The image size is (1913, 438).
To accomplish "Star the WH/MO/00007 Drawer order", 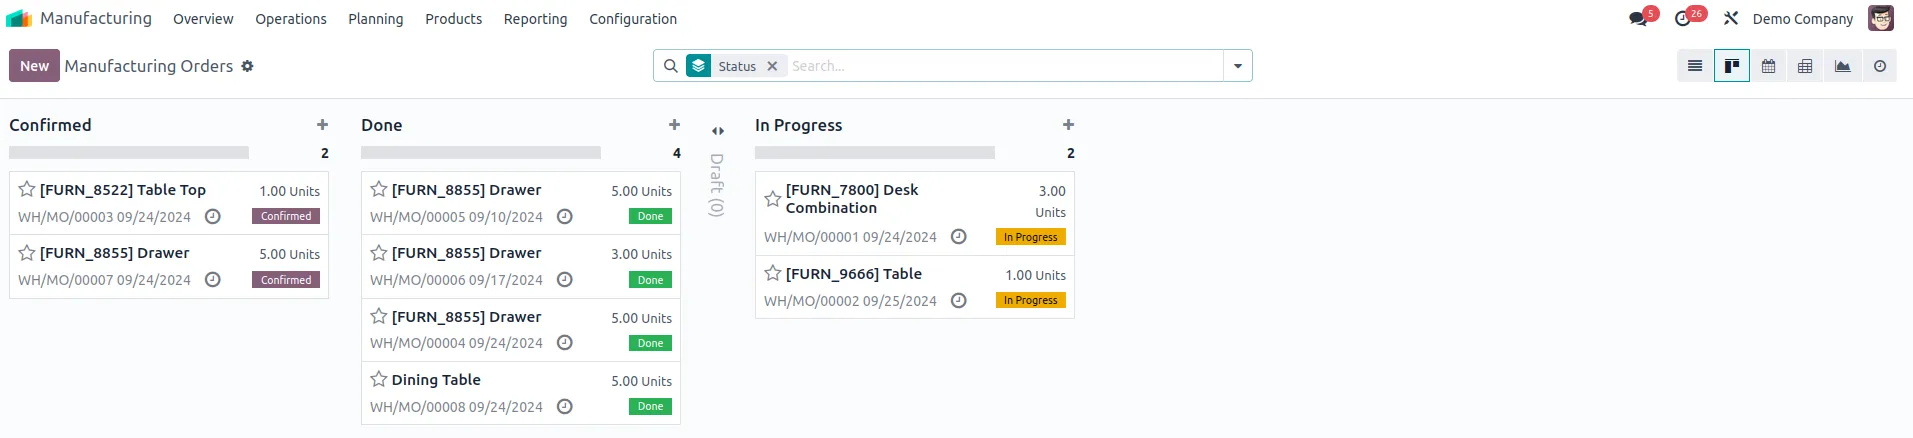I will coord(27,253).
